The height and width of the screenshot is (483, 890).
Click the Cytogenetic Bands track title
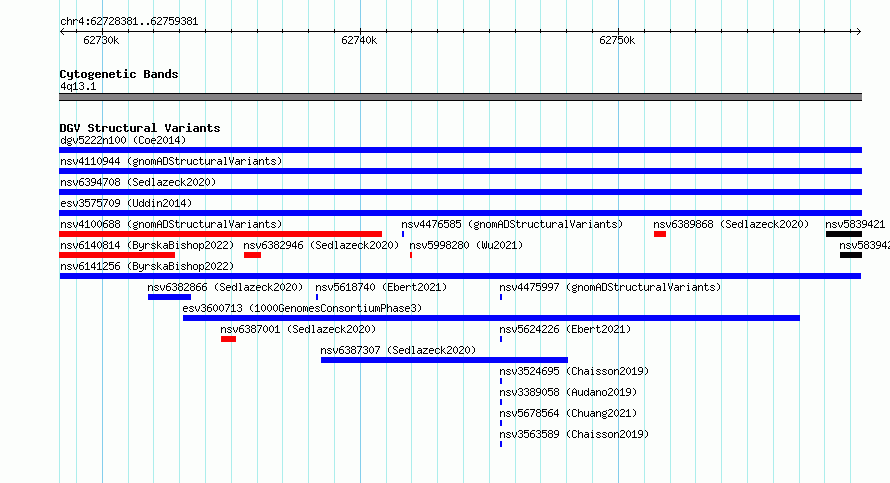119,74
